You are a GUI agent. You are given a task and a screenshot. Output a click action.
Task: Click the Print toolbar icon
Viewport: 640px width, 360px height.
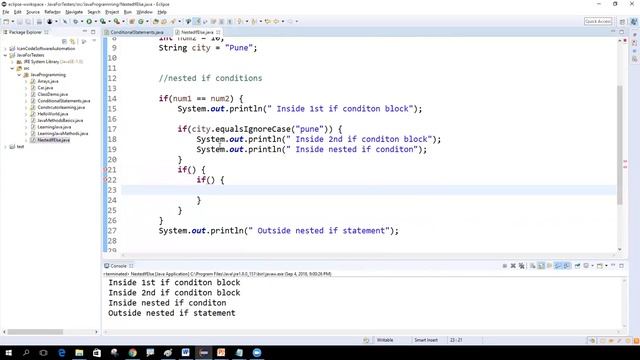click(x=39, y=21)
